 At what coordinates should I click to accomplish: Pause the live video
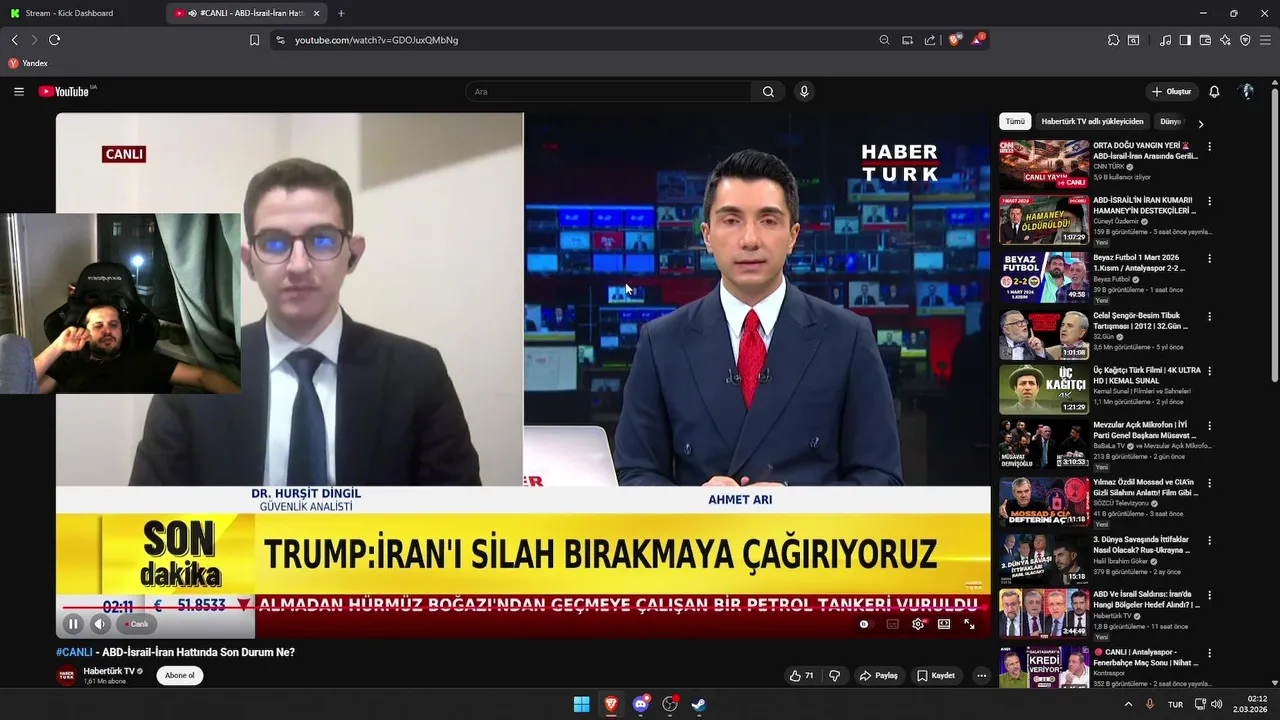click(73, 624)
